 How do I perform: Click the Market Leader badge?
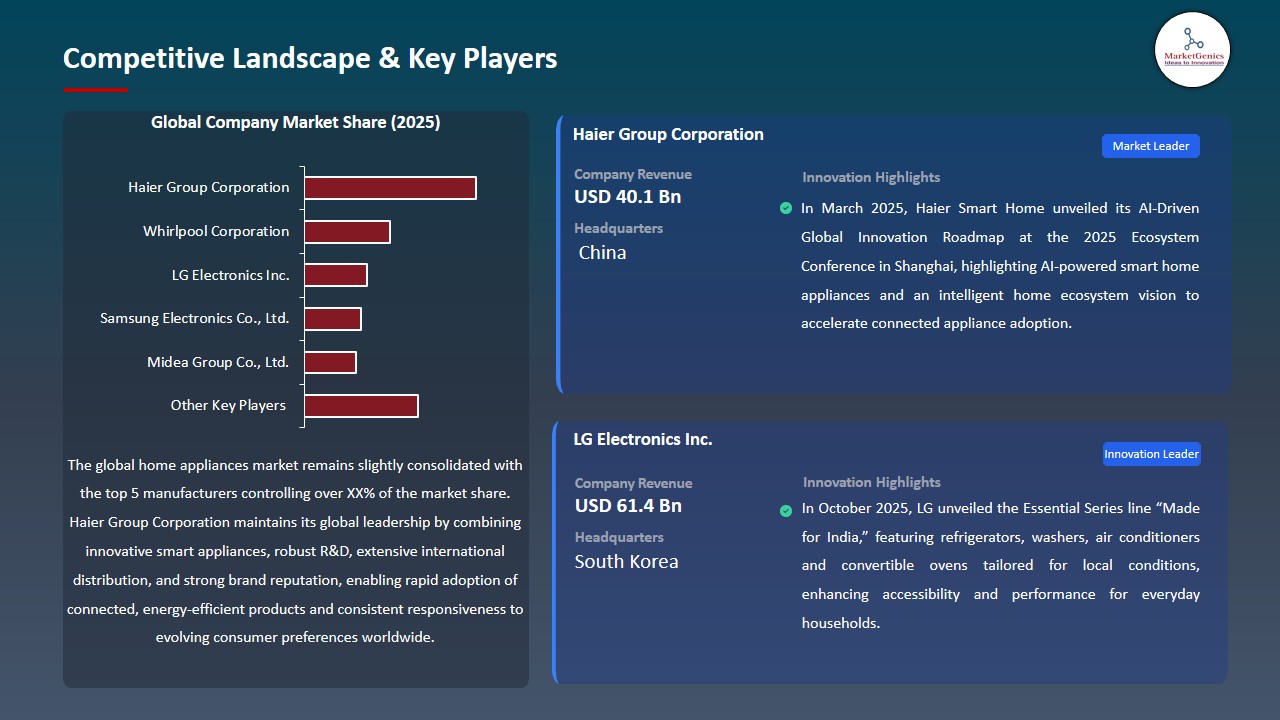coord(1150,145)
